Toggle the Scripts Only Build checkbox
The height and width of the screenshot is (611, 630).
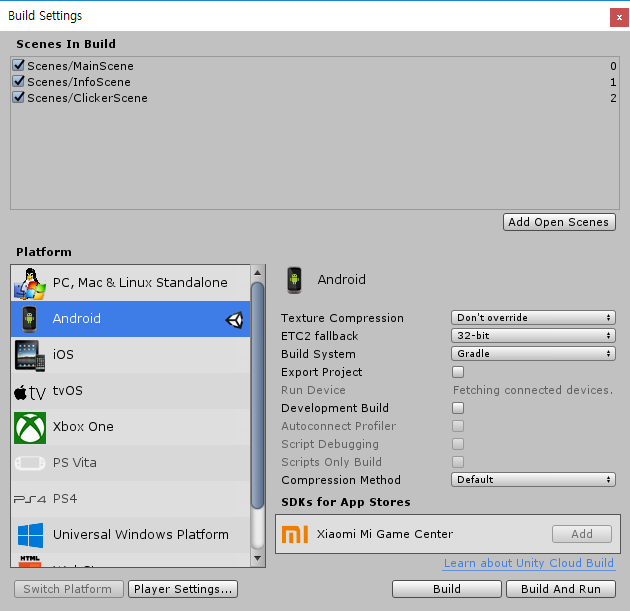[x=458, y=462]
